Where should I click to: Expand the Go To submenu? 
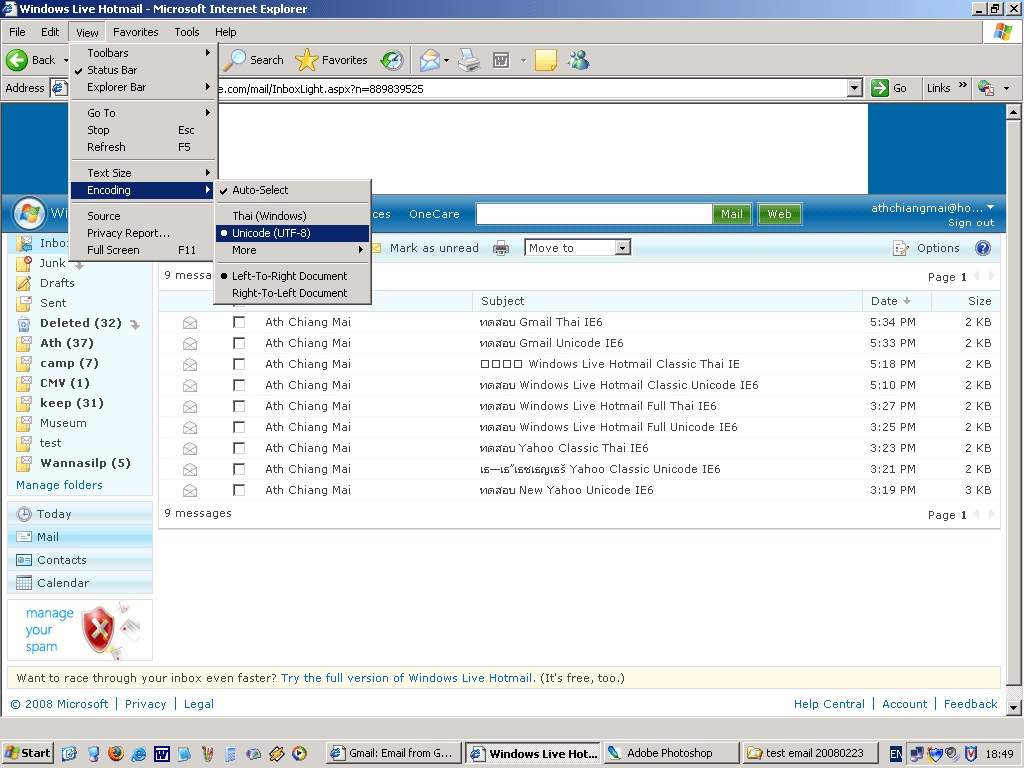pos(143,113)
